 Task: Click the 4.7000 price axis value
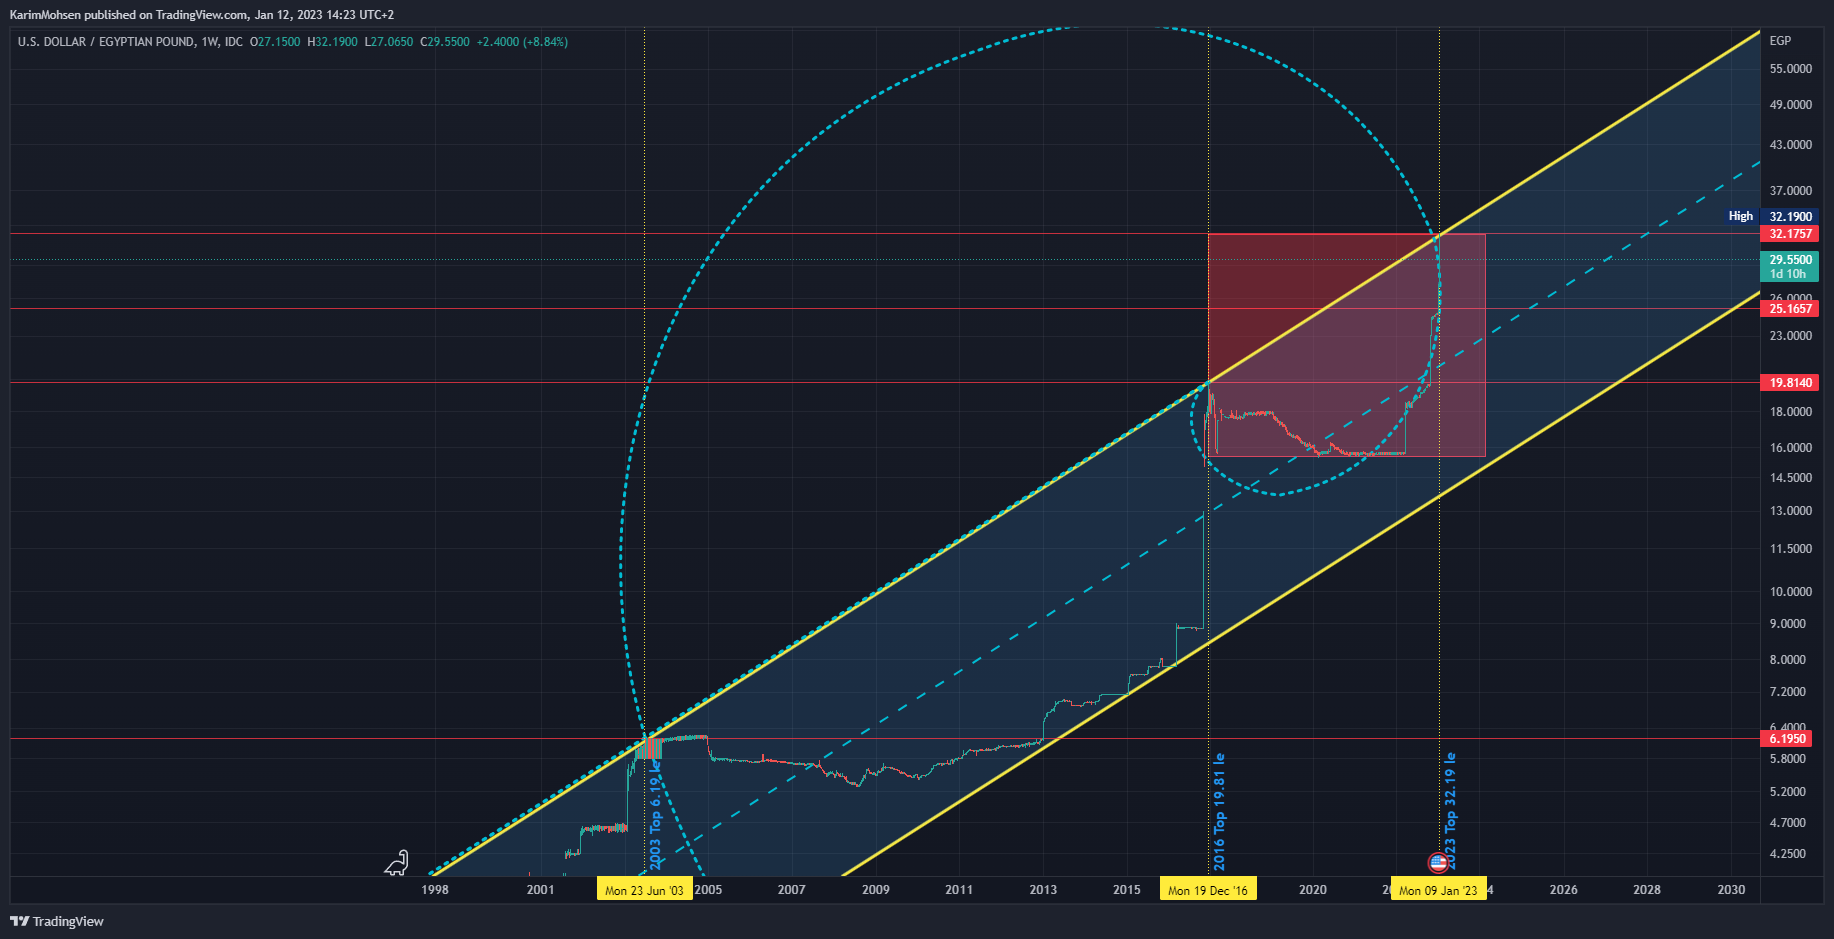1788,823
